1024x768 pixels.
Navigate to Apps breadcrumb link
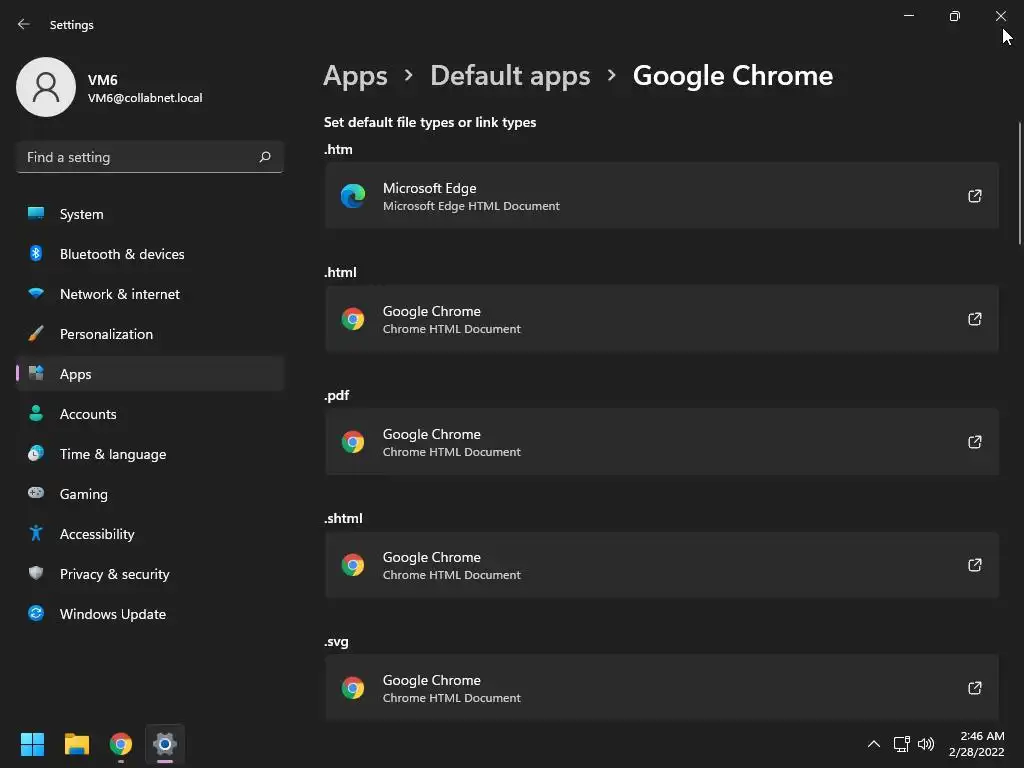pyautogui.click(x=355, y=76)
